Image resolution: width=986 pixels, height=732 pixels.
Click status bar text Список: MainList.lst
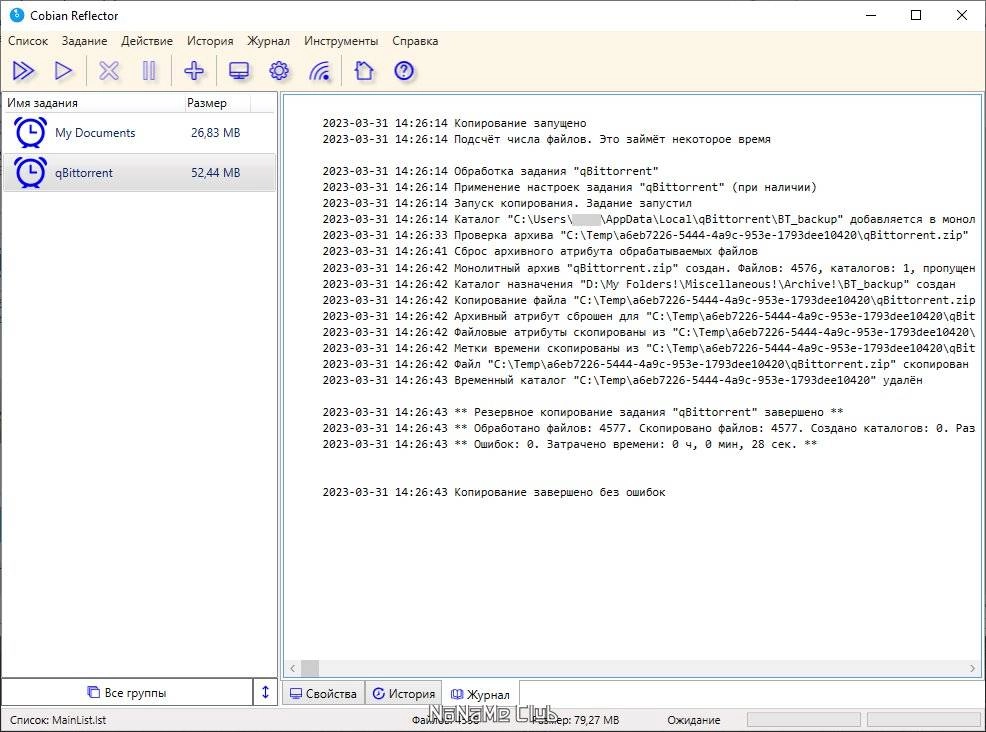[58, 720]
